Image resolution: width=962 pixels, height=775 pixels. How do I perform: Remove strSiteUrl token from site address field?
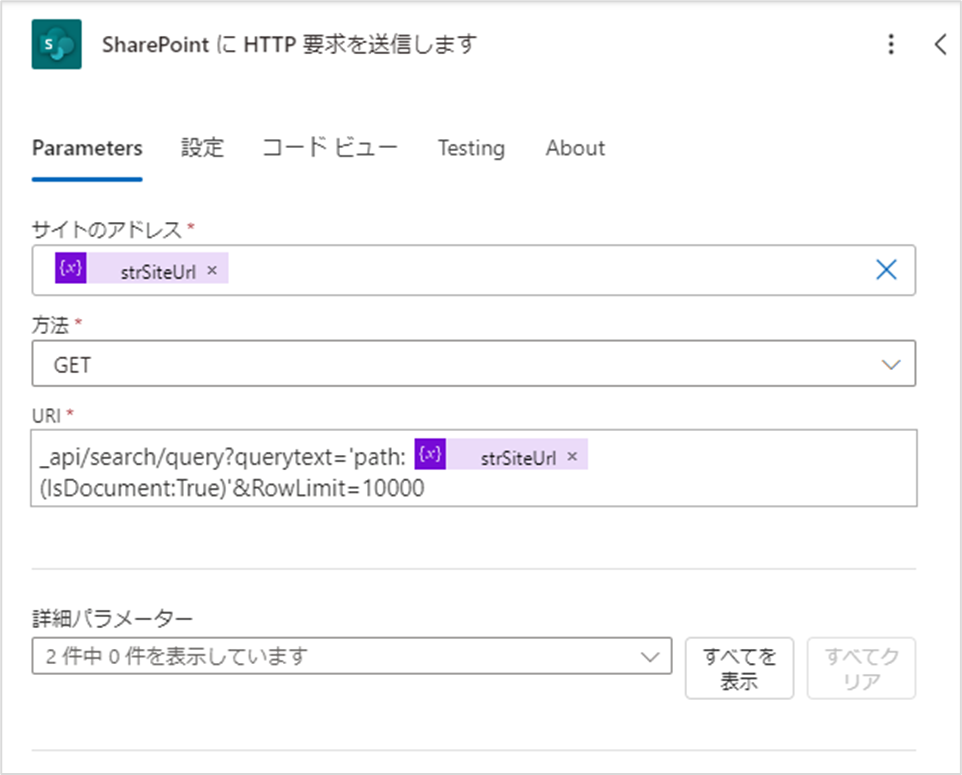212,270
